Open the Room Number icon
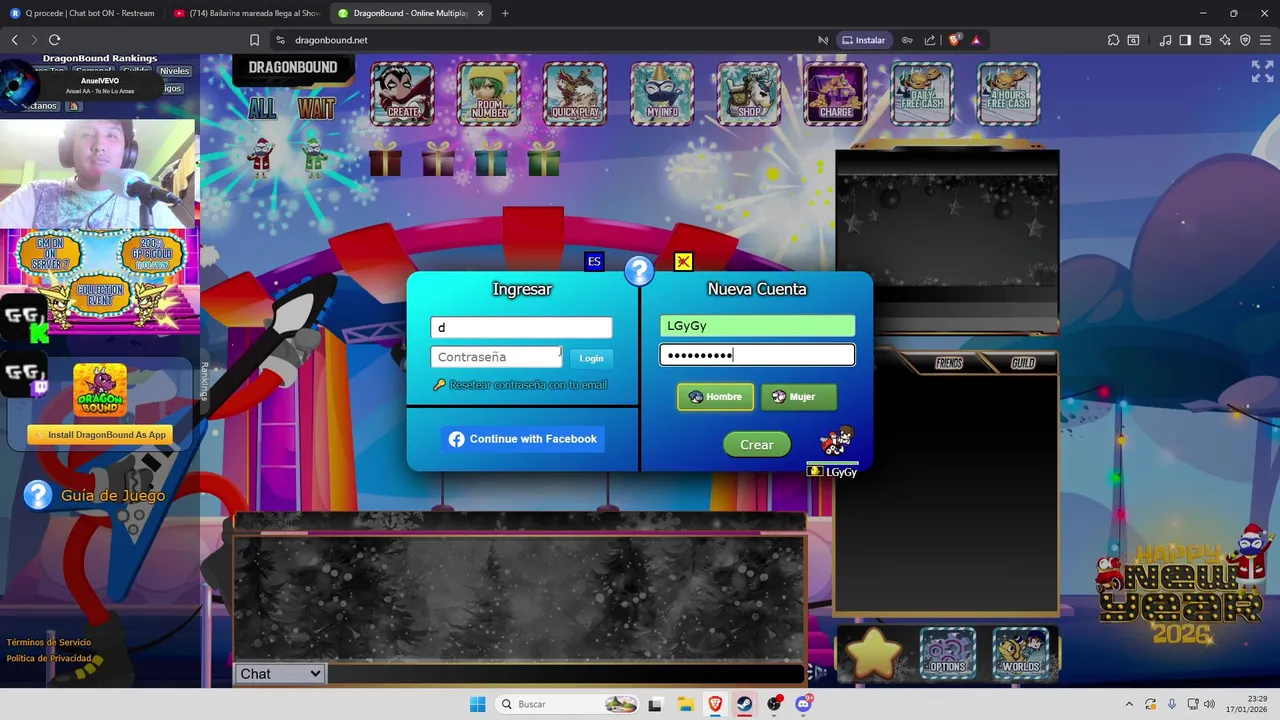The width and height of the screenshot is (1280, 720). tap(489, 93)
